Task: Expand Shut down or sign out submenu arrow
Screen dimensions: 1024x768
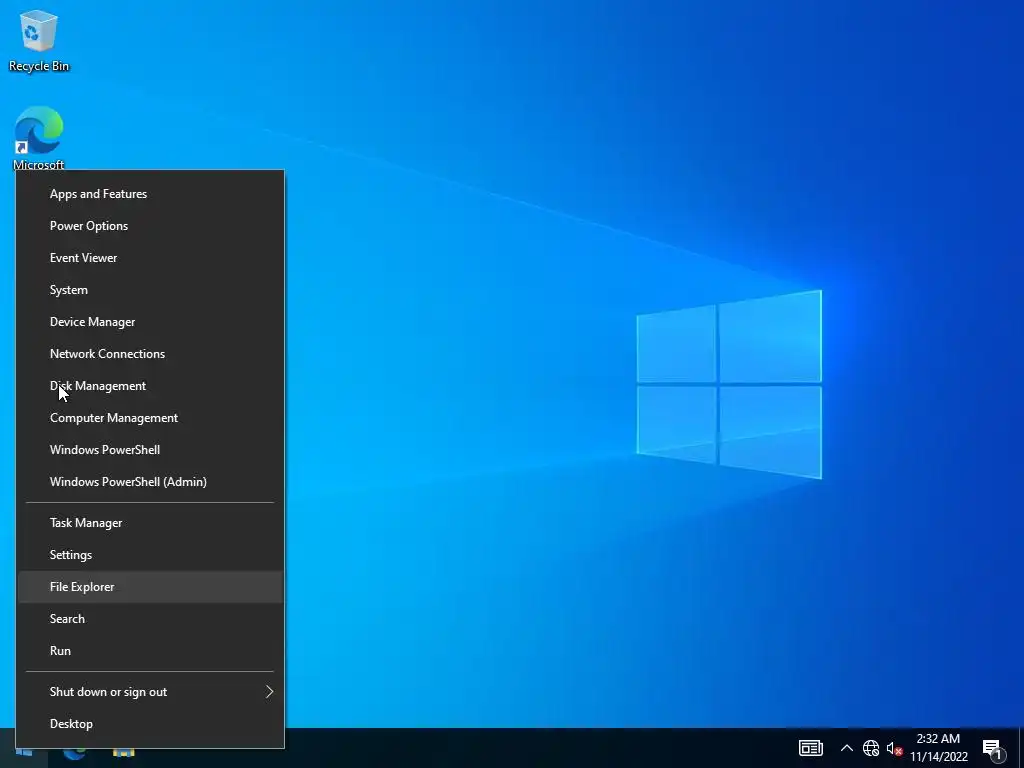Action: tap(269, 692)
